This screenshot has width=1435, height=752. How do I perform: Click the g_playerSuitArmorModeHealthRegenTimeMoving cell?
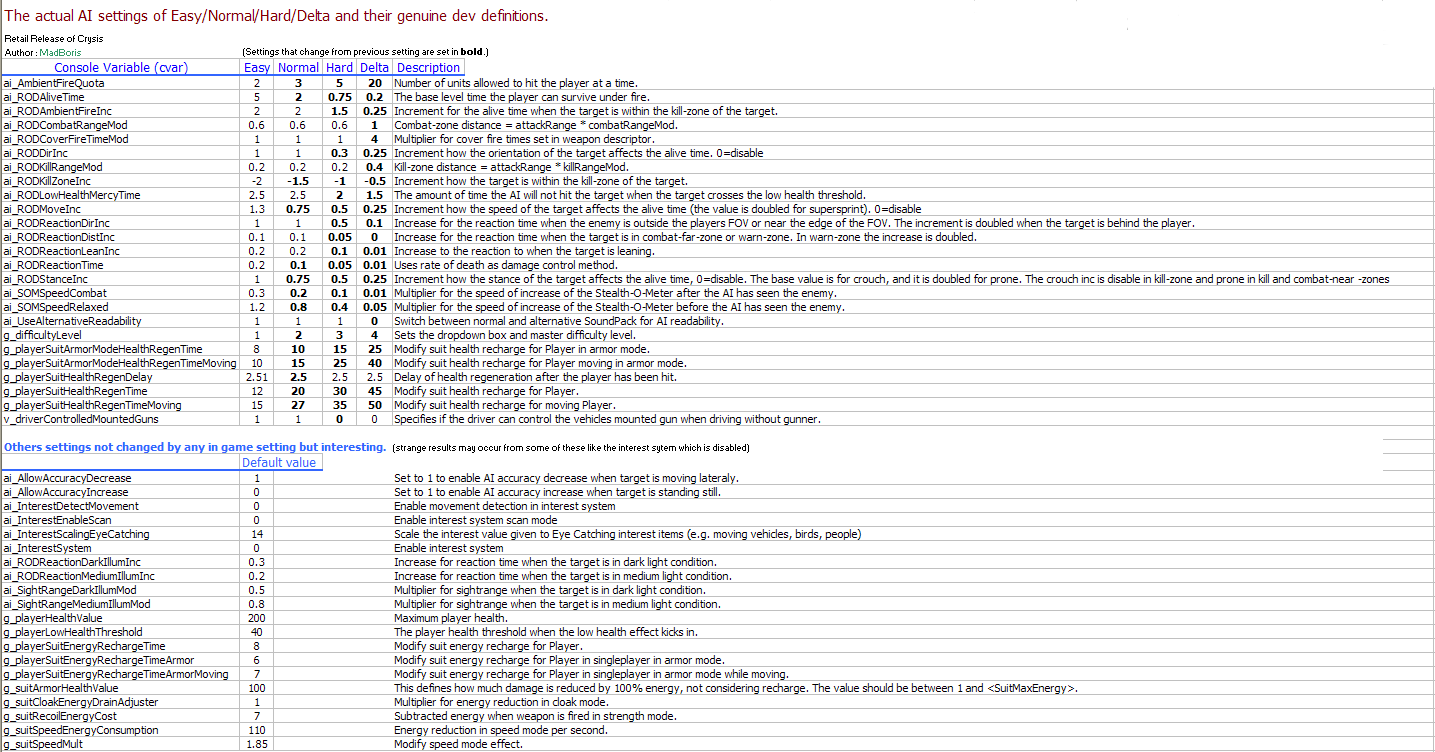pyautogui.click(x=121, y=363)
